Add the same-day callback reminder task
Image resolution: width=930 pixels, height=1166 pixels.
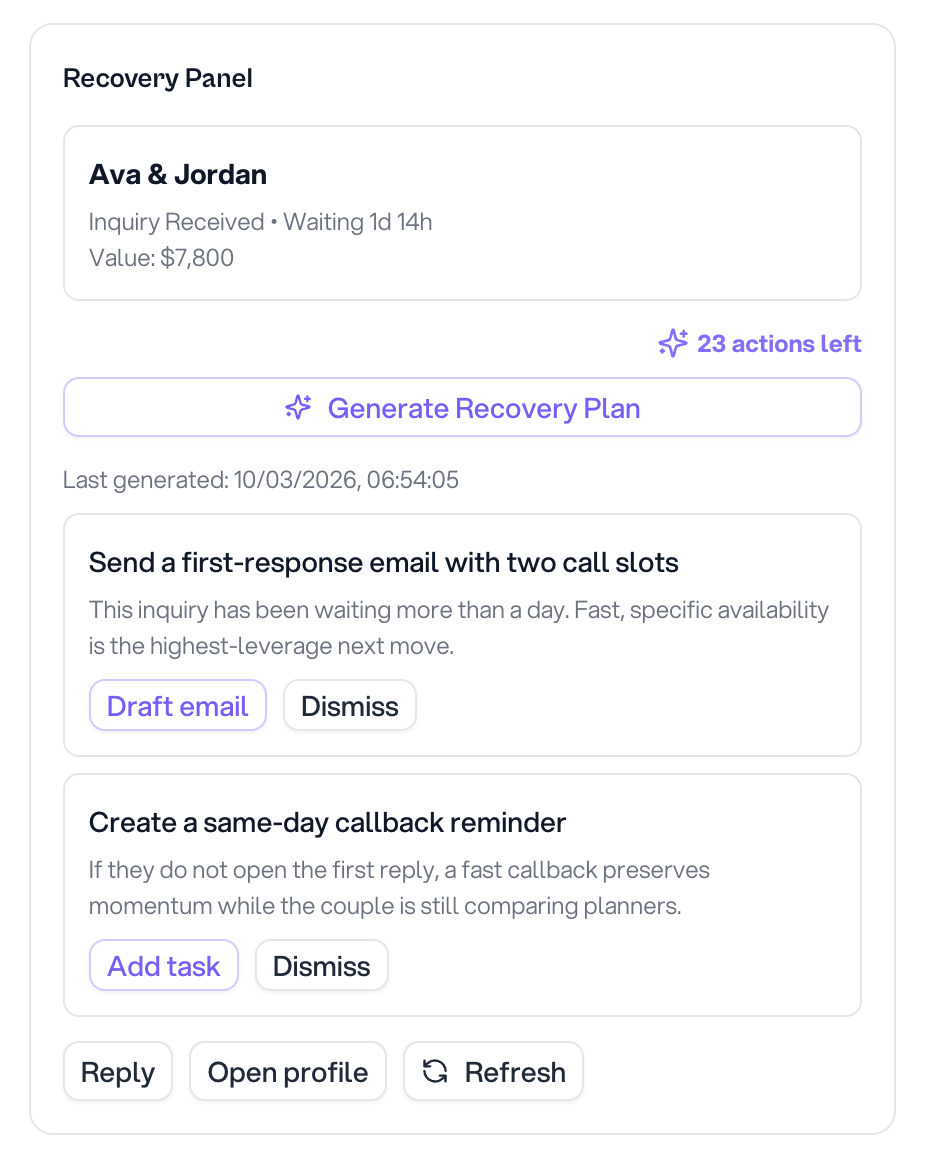[x=163, y=965]
